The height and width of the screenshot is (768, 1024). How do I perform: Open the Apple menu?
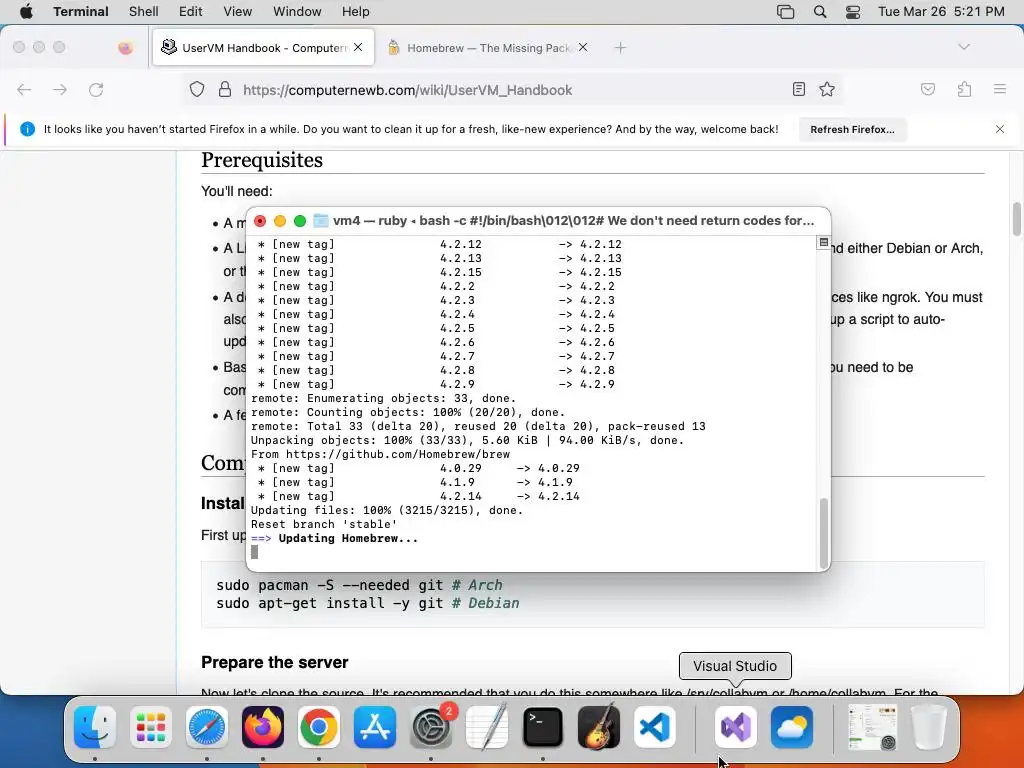(x=26, y=12)
